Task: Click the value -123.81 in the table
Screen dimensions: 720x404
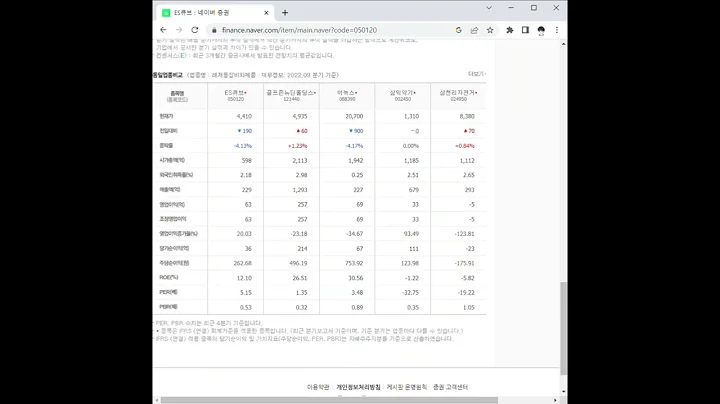Action: pyautogui.click(x=464, y=234)
